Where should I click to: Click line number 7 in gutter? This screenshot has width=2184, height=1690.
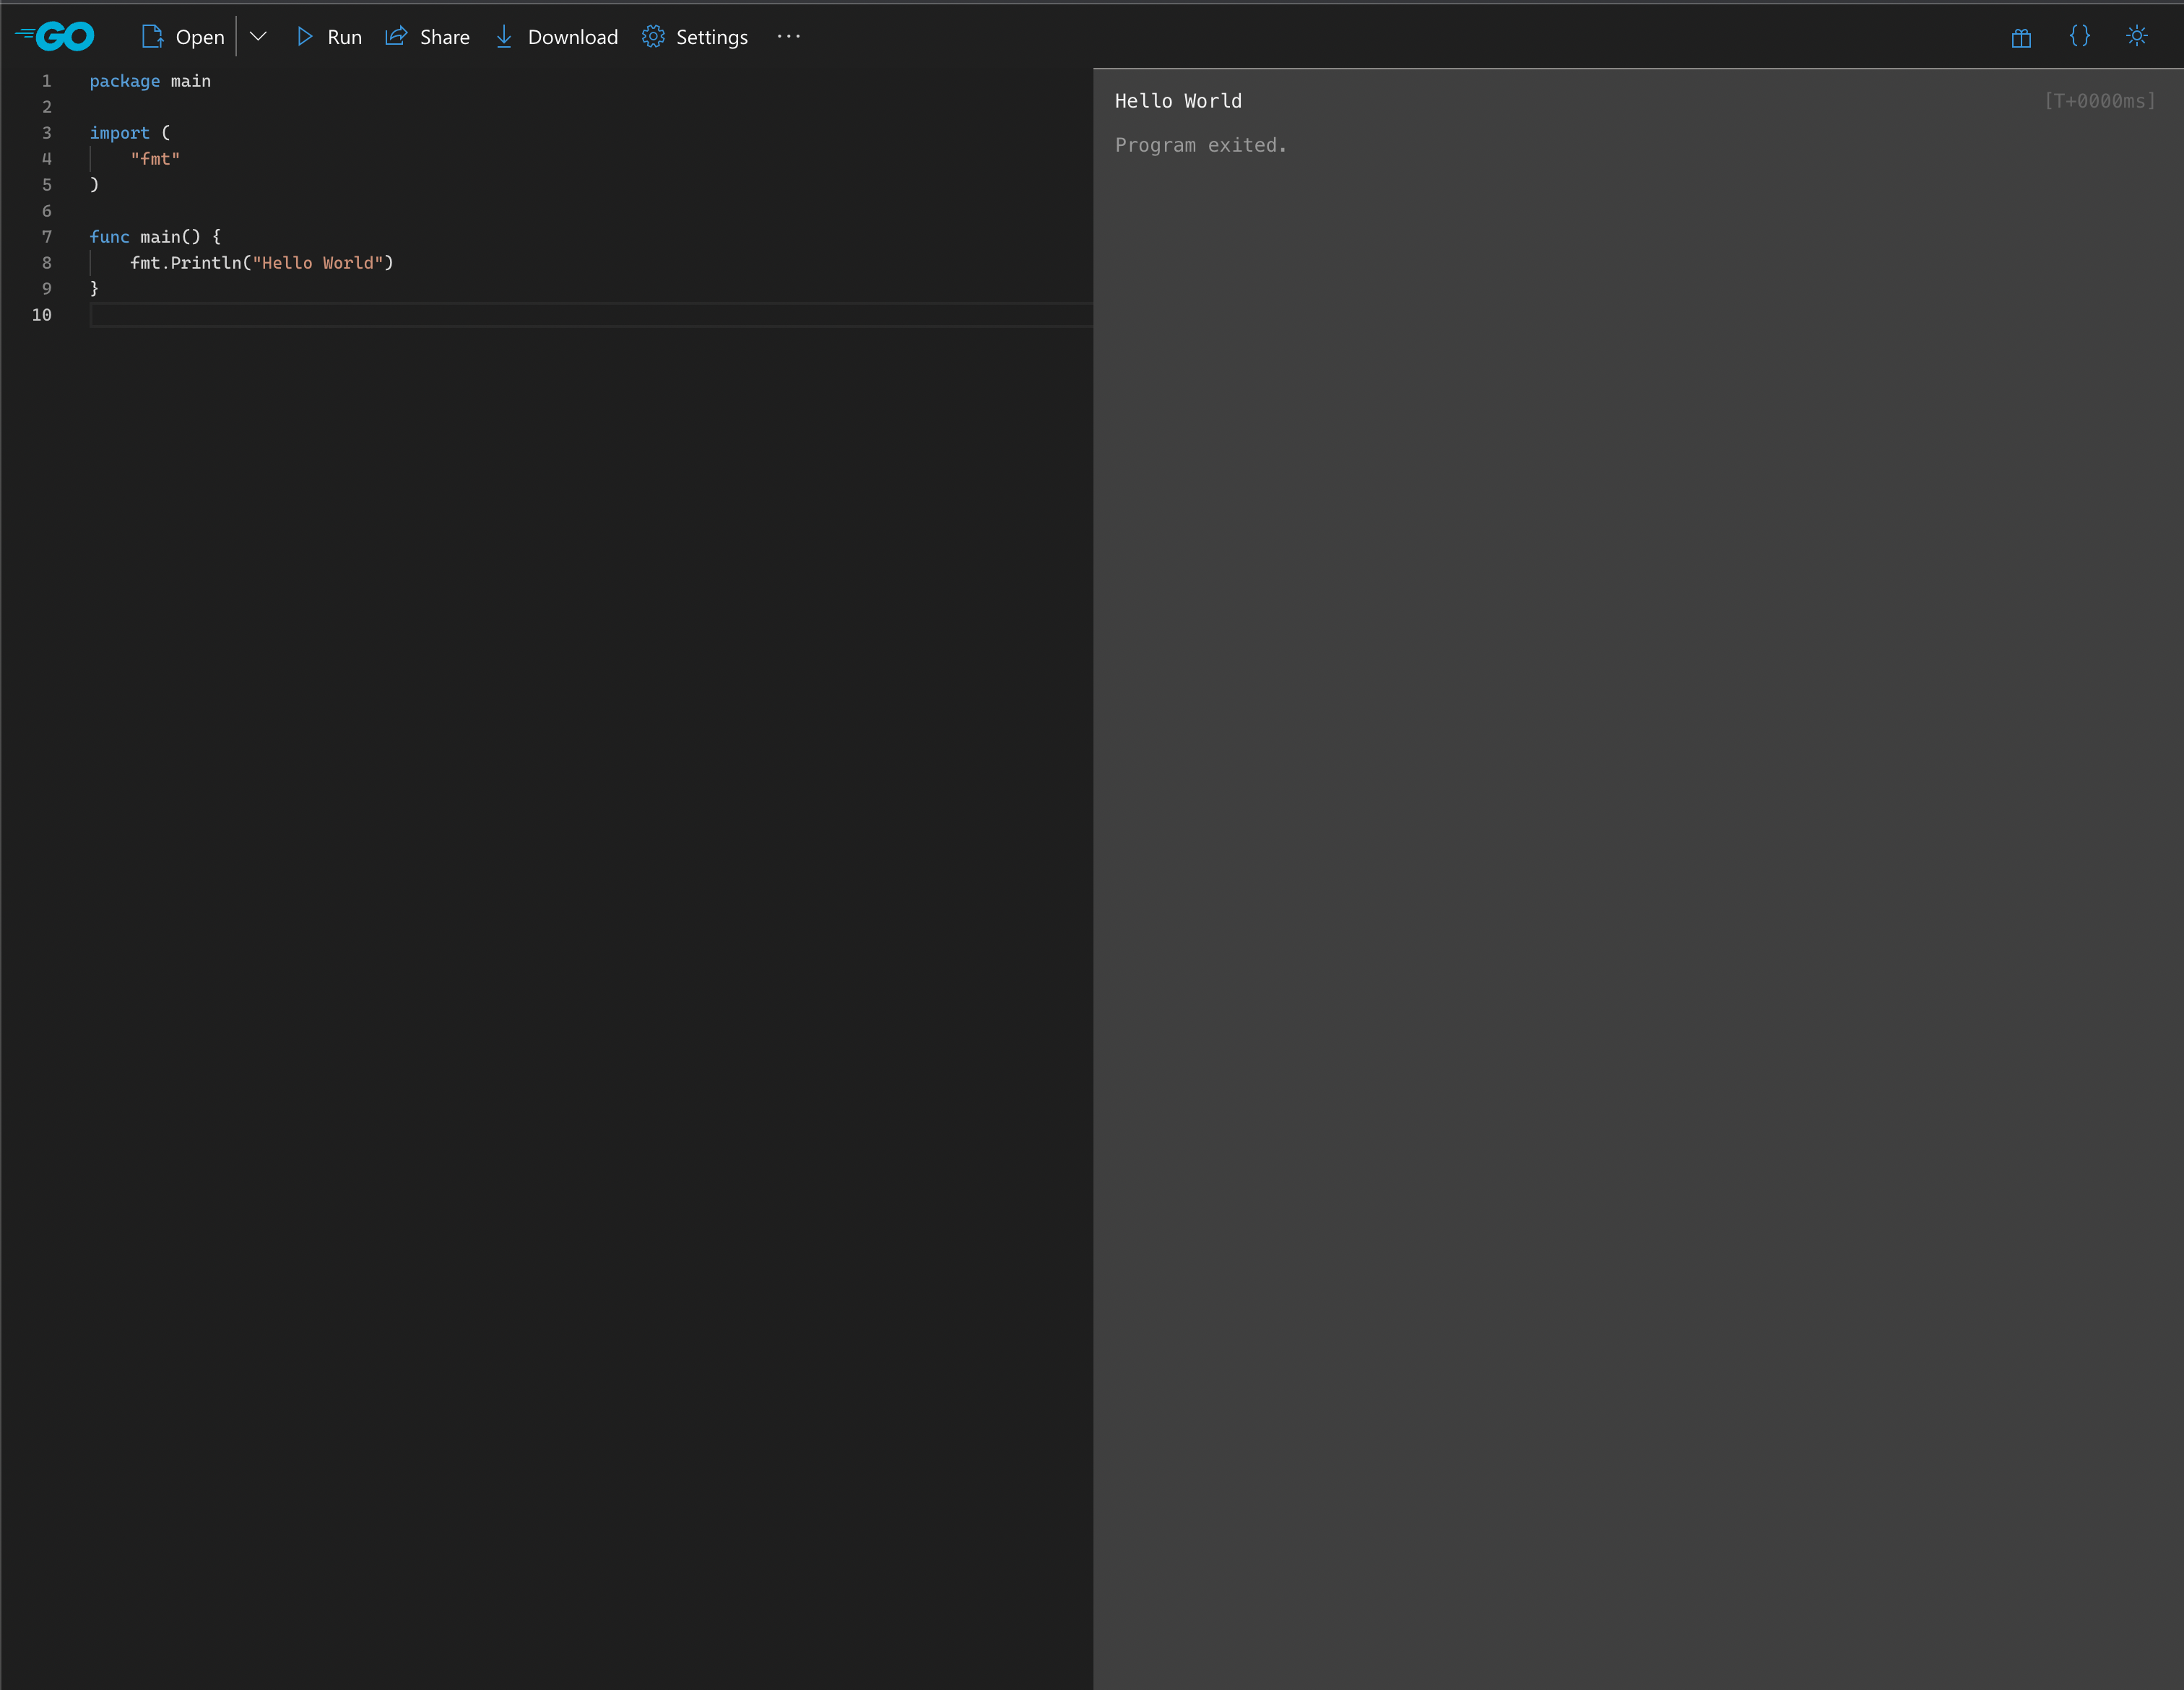(46, 237)
